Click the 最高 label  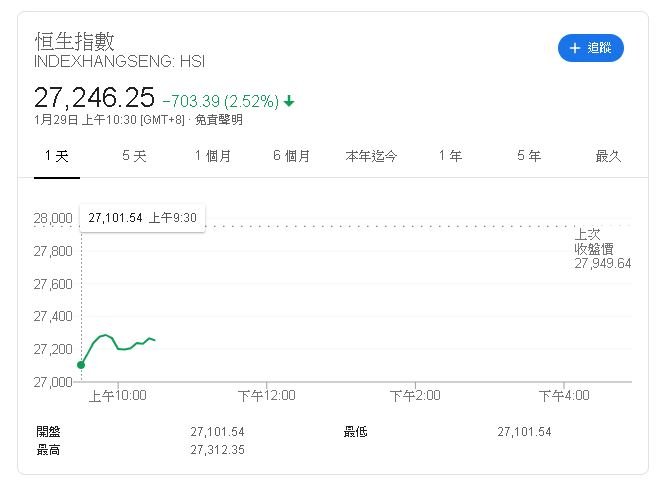pos(48,450)
